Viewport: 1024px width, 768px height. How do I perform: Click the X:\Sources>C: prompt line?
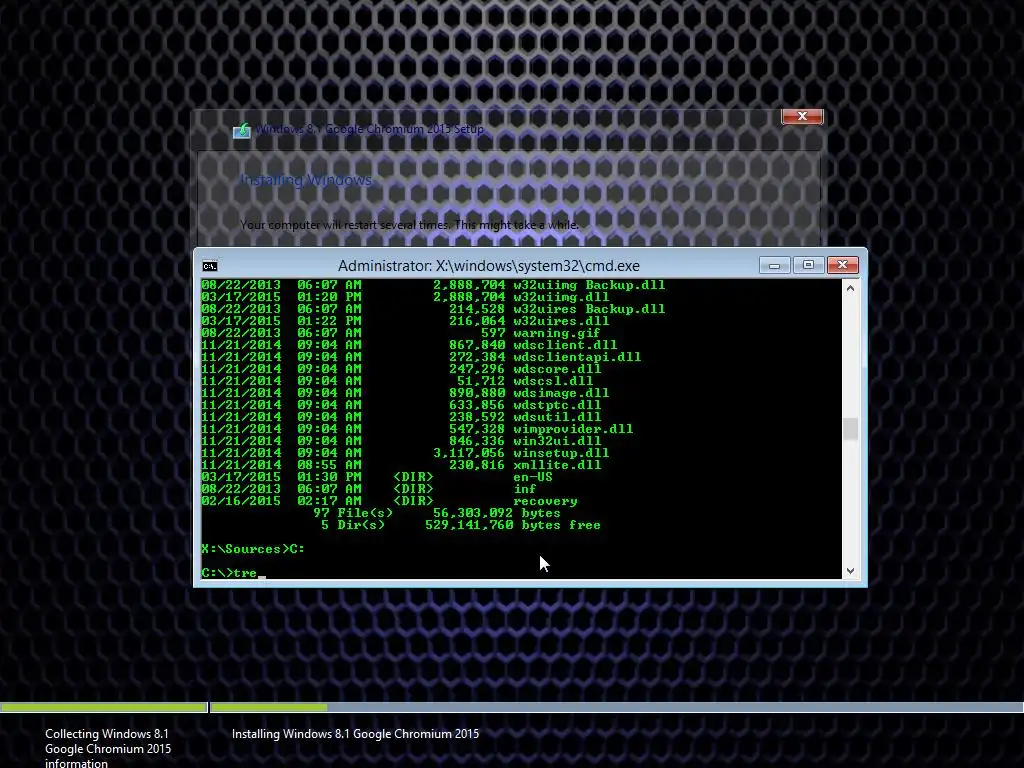pyautogui.click(x=253, y=549)
